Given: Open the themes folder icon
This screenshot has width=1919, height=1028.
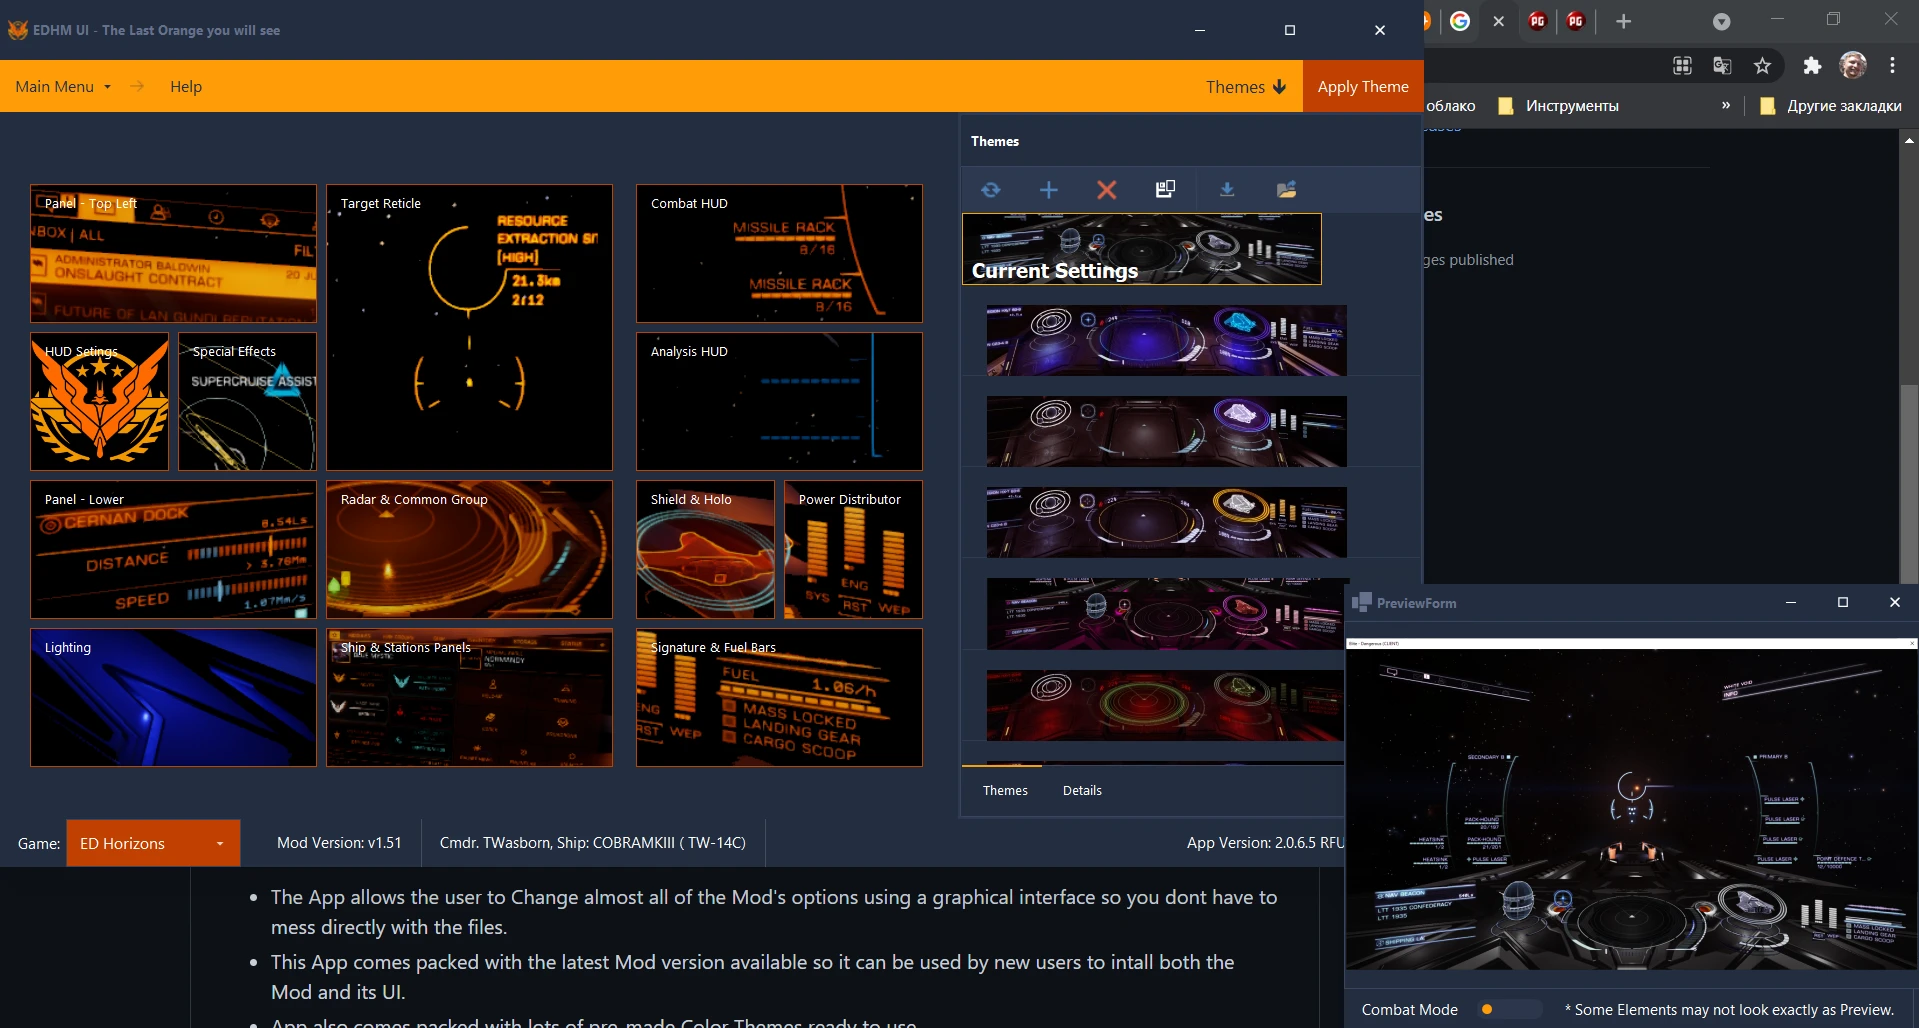Looking at the screenshot, I should click(x=1286, y=189).
